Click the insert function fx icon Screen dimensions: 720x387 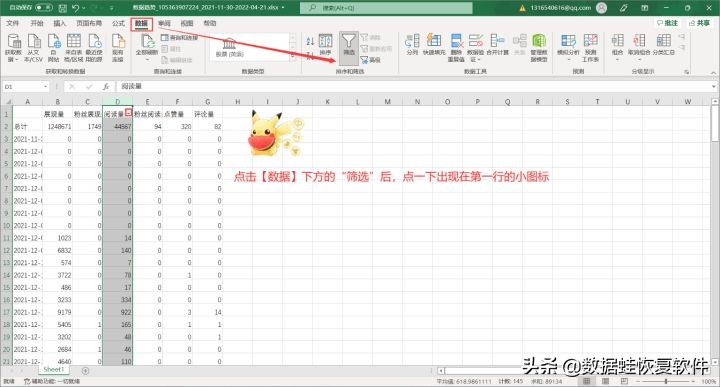(106, 86)
